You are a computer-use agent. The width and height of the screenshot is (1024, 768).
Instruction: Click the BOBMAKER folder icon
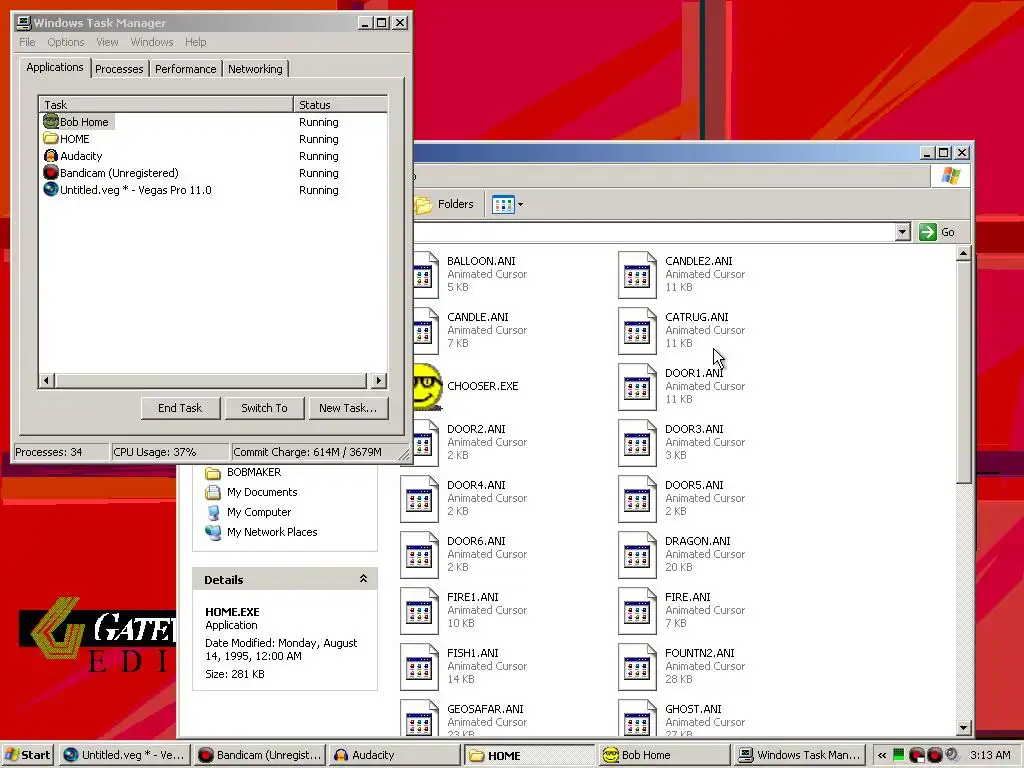(213, 472)
